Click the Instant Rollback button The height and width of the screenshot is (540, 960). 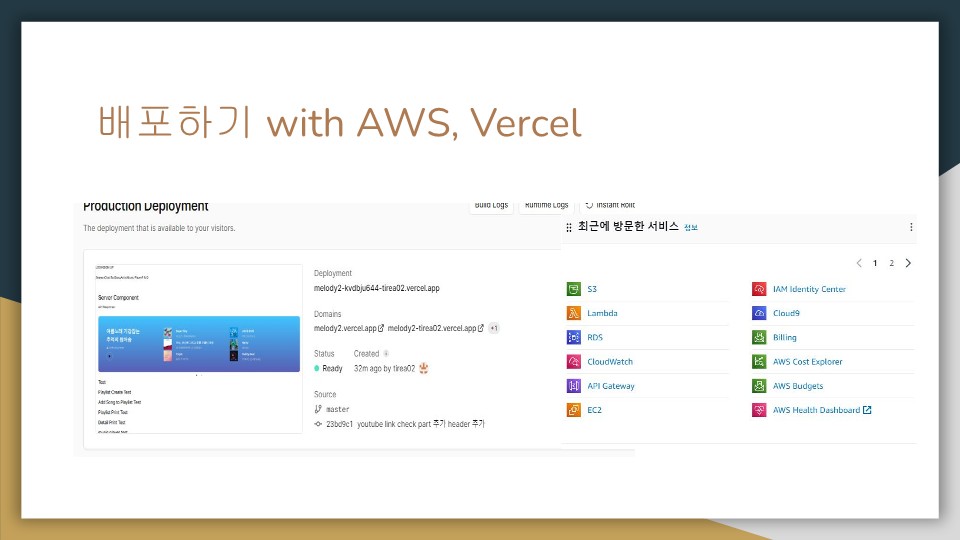coord(610,206)
